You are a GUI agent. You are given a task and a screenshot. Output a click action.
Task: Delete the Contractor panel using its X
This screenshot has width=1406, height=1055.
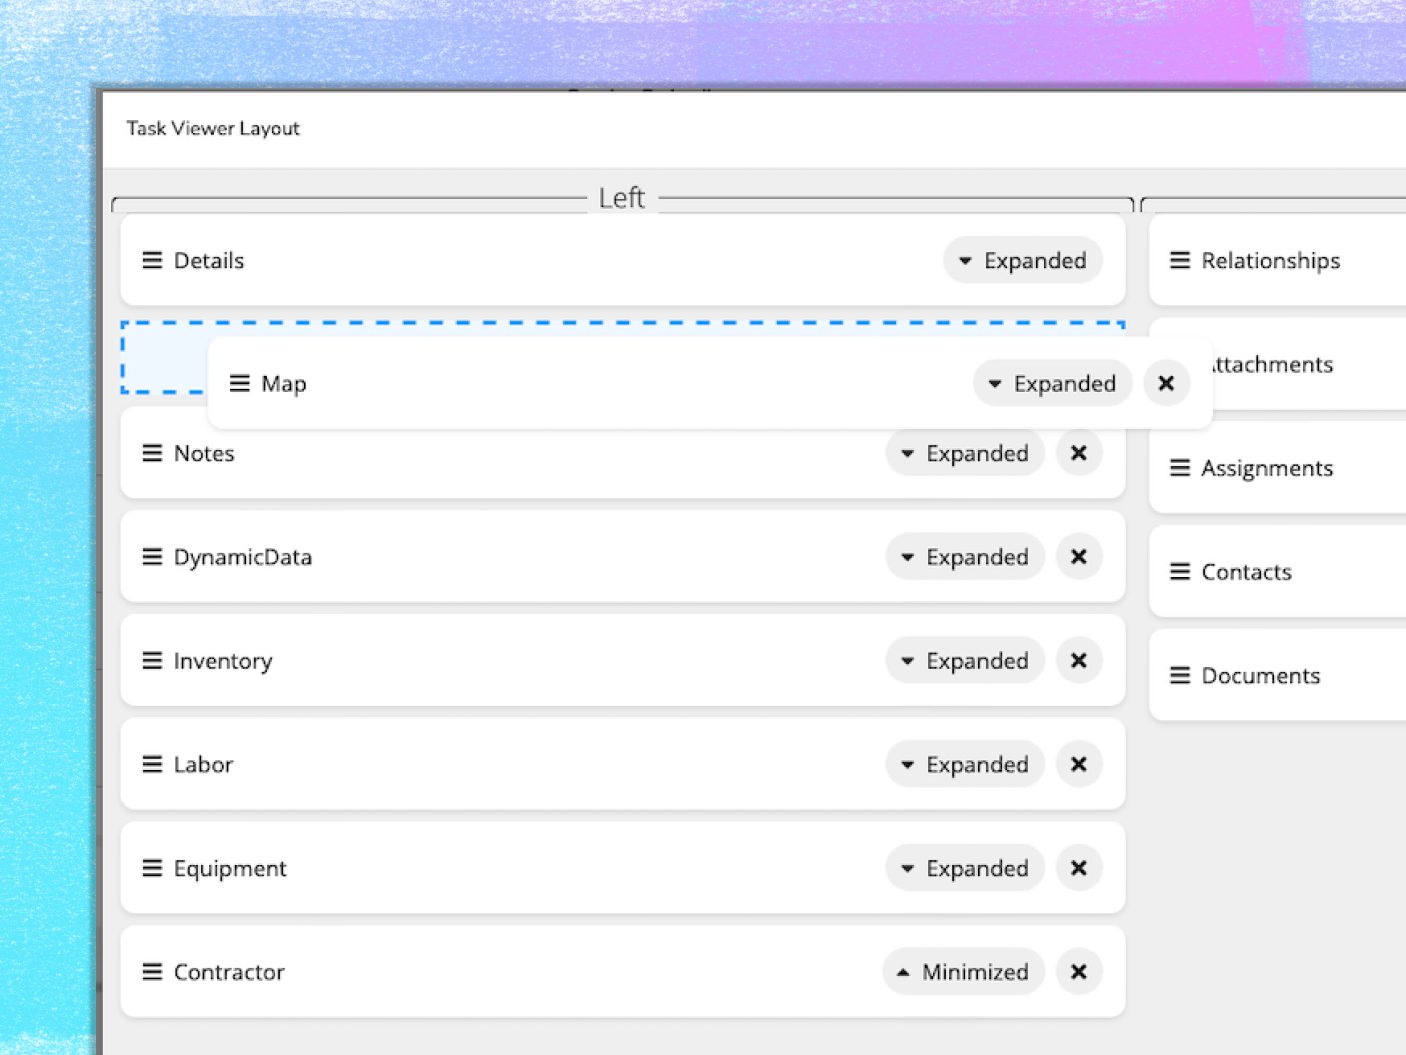(x=1079, y=972)
